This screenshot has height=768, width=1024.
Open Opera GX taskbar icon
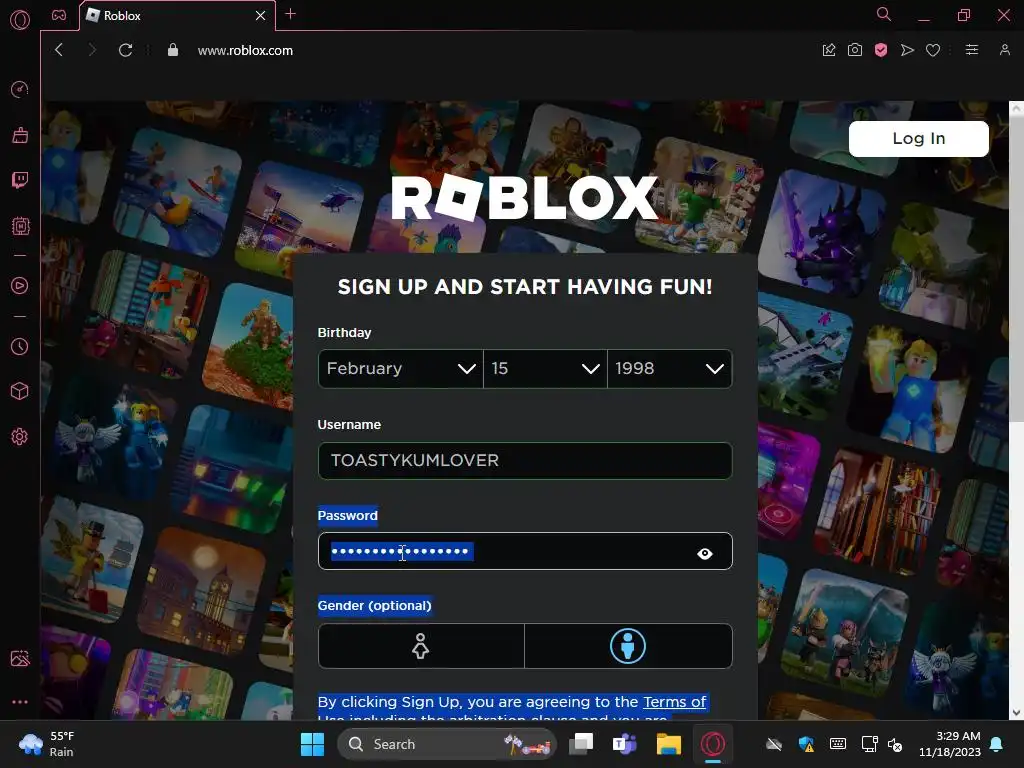[712, 744]
